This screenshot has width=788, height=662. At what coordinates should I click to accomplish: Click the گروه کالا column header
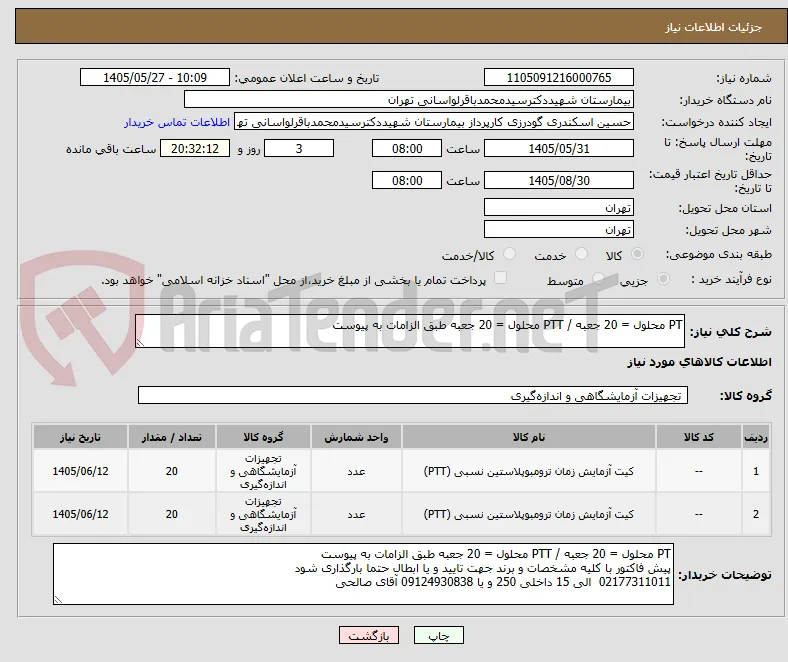point(263,437)
